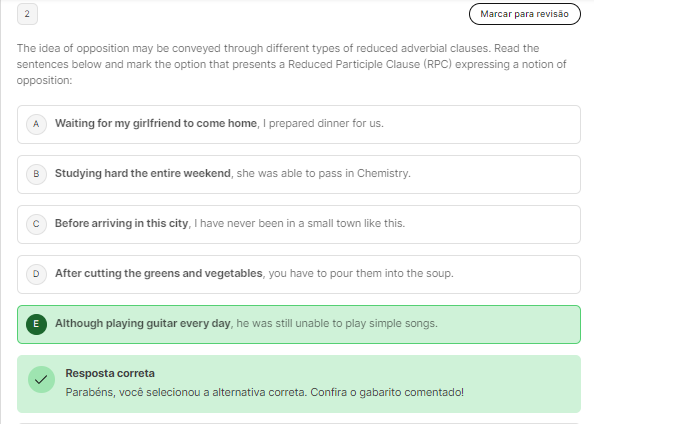Click "Confira o gabarito comentado!" text
The image size is (695, 424).
[397, 392]
